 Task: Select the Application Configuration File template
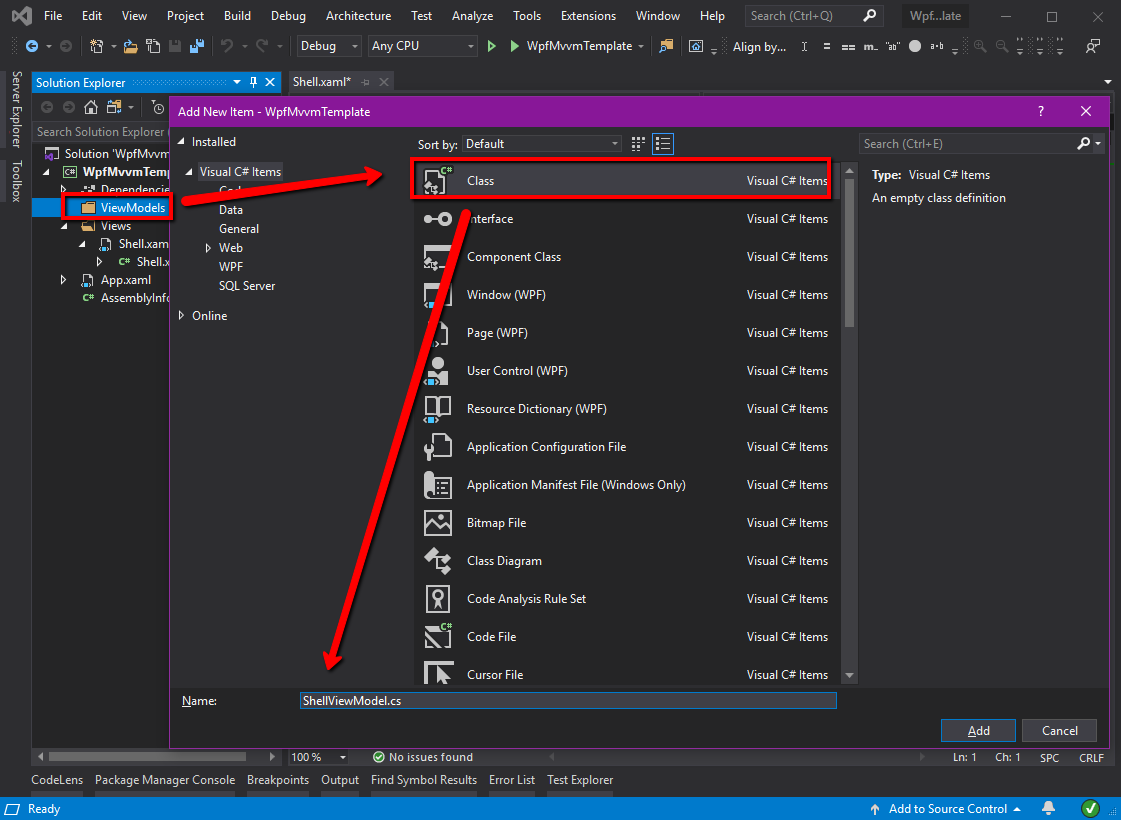pyautogui.click(x=626, y=446)
